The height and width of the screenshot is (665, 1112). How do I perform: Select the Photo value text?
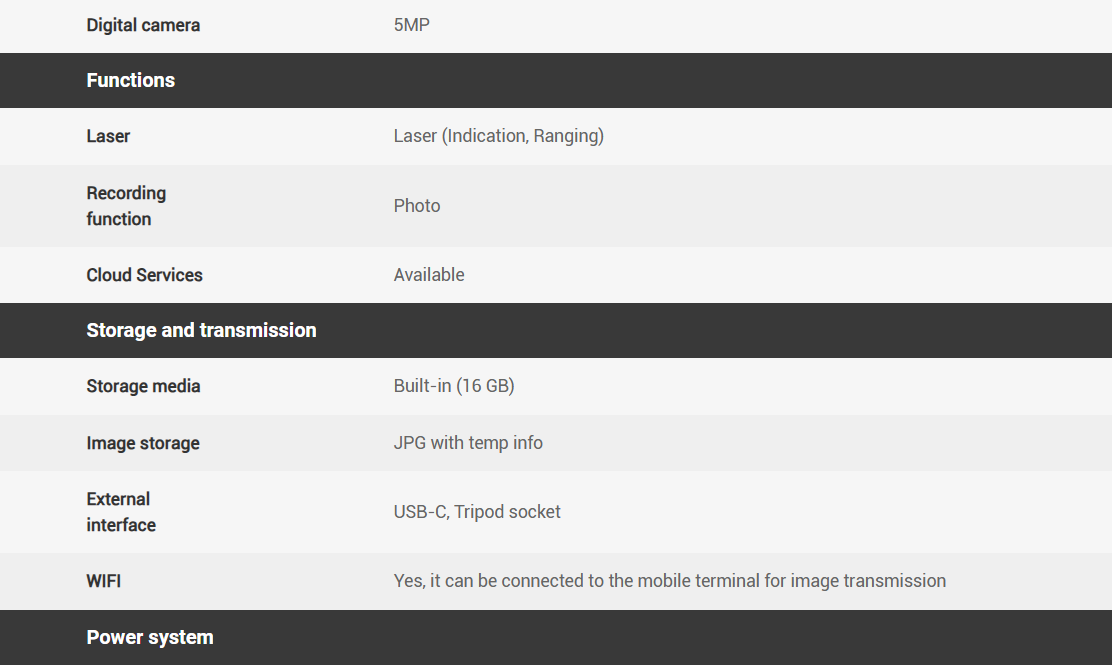click(417, 206)
